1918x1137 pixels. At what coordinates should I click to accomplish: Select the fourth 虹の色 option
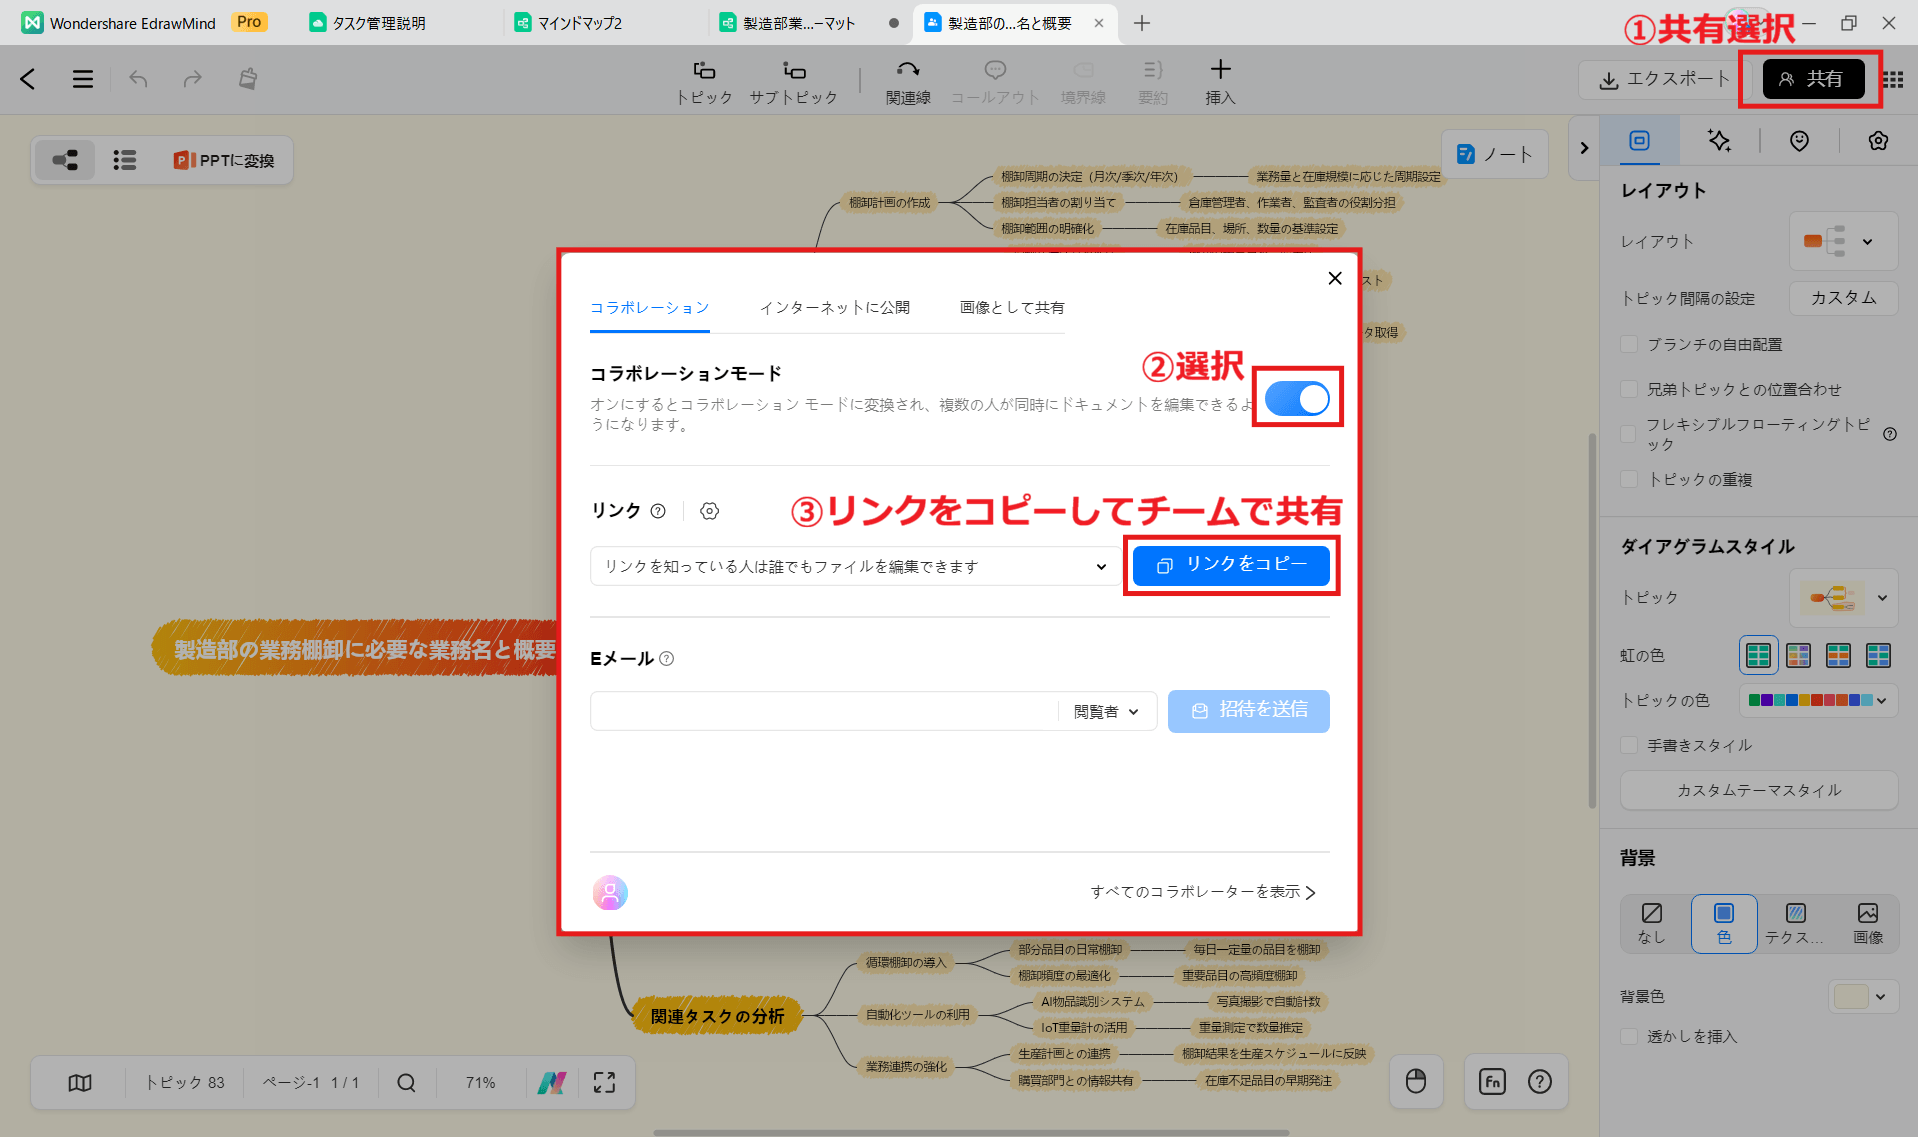click(1878, 655)
